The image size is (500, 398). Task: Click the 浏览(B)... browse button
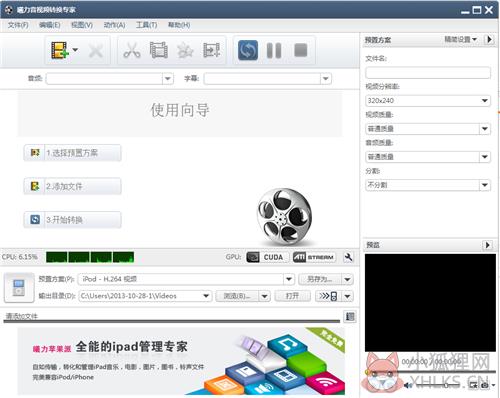(x=237, y=296)
